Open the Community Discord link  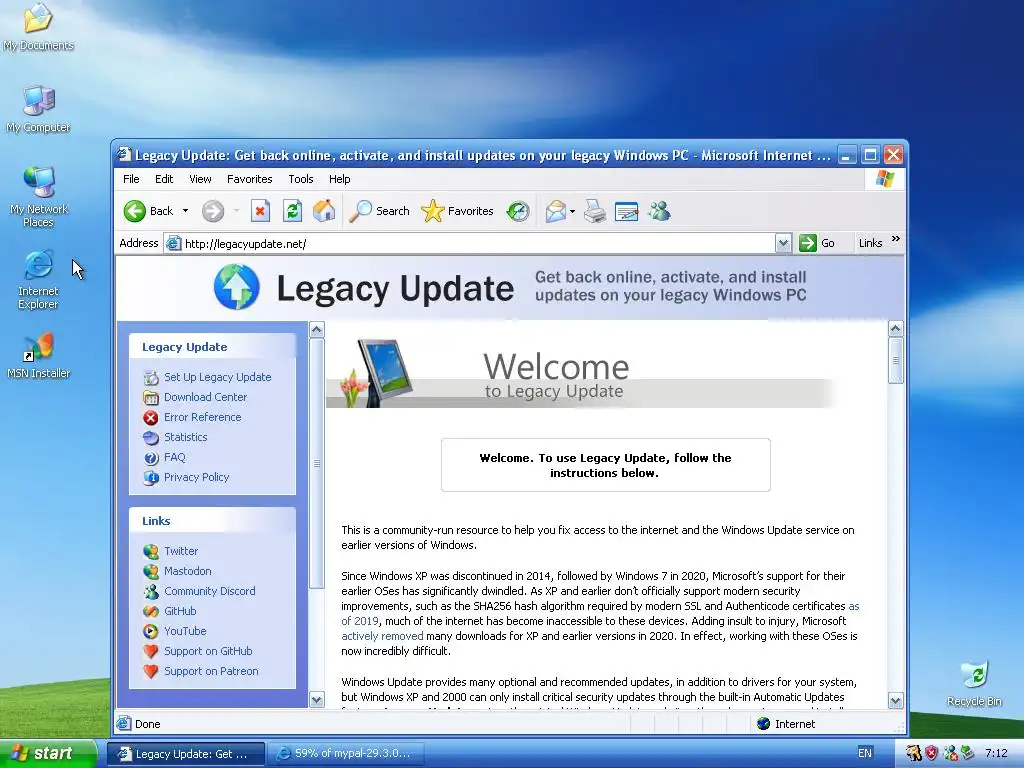click(x=210, y=591)
